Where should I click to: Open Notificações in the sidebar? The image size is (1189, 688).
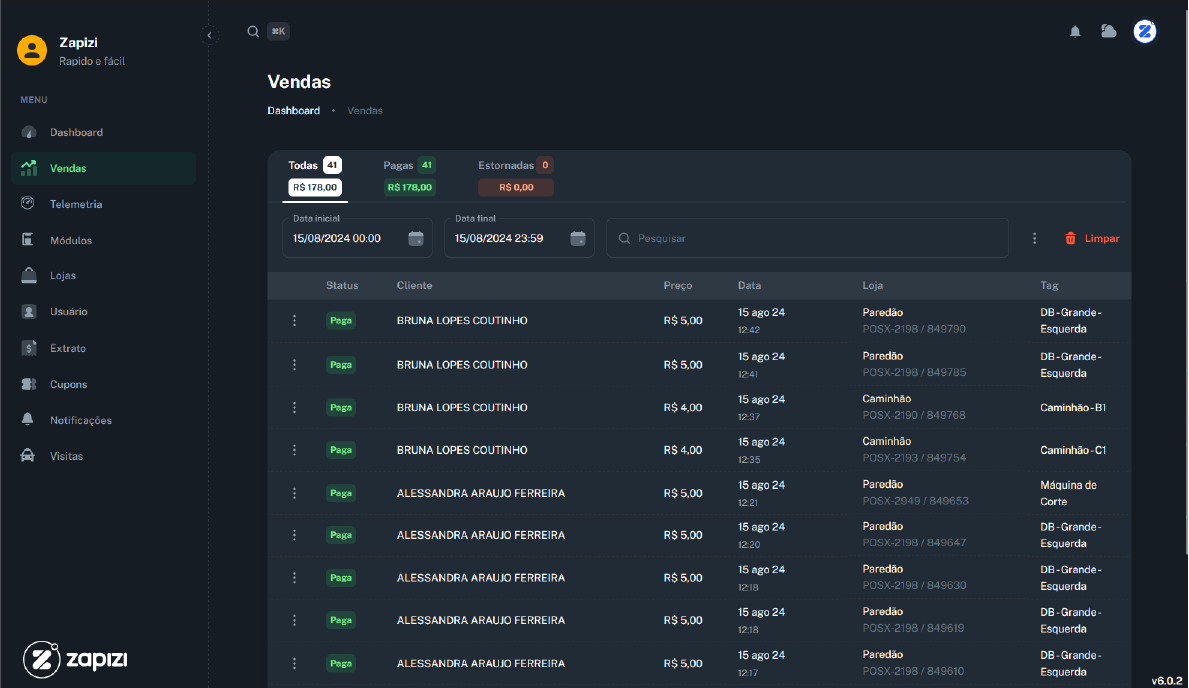point(103,419)
